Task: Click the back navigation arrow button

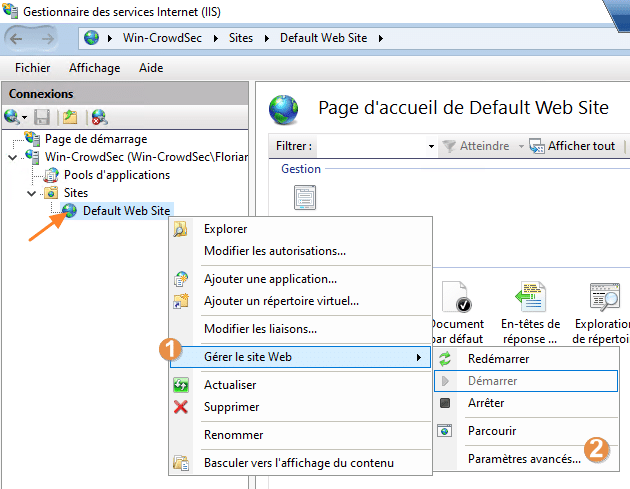Action: [22, 38]
